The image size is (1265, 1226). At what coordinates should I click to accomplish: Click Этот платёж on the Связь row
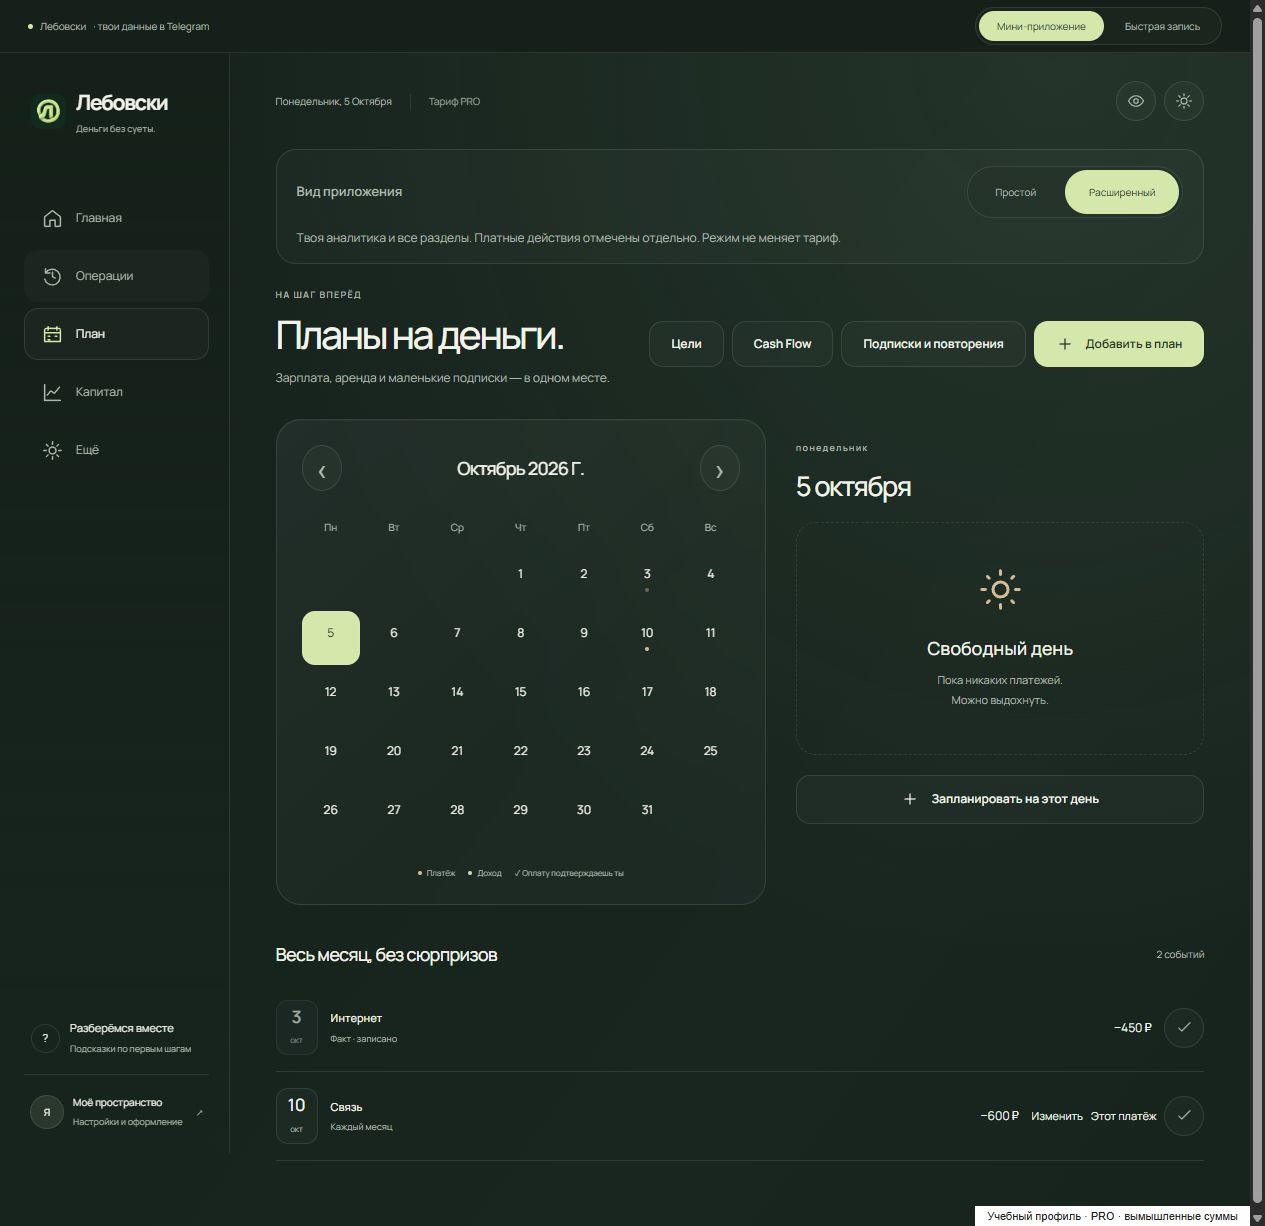click(x=1123, y=1116)
